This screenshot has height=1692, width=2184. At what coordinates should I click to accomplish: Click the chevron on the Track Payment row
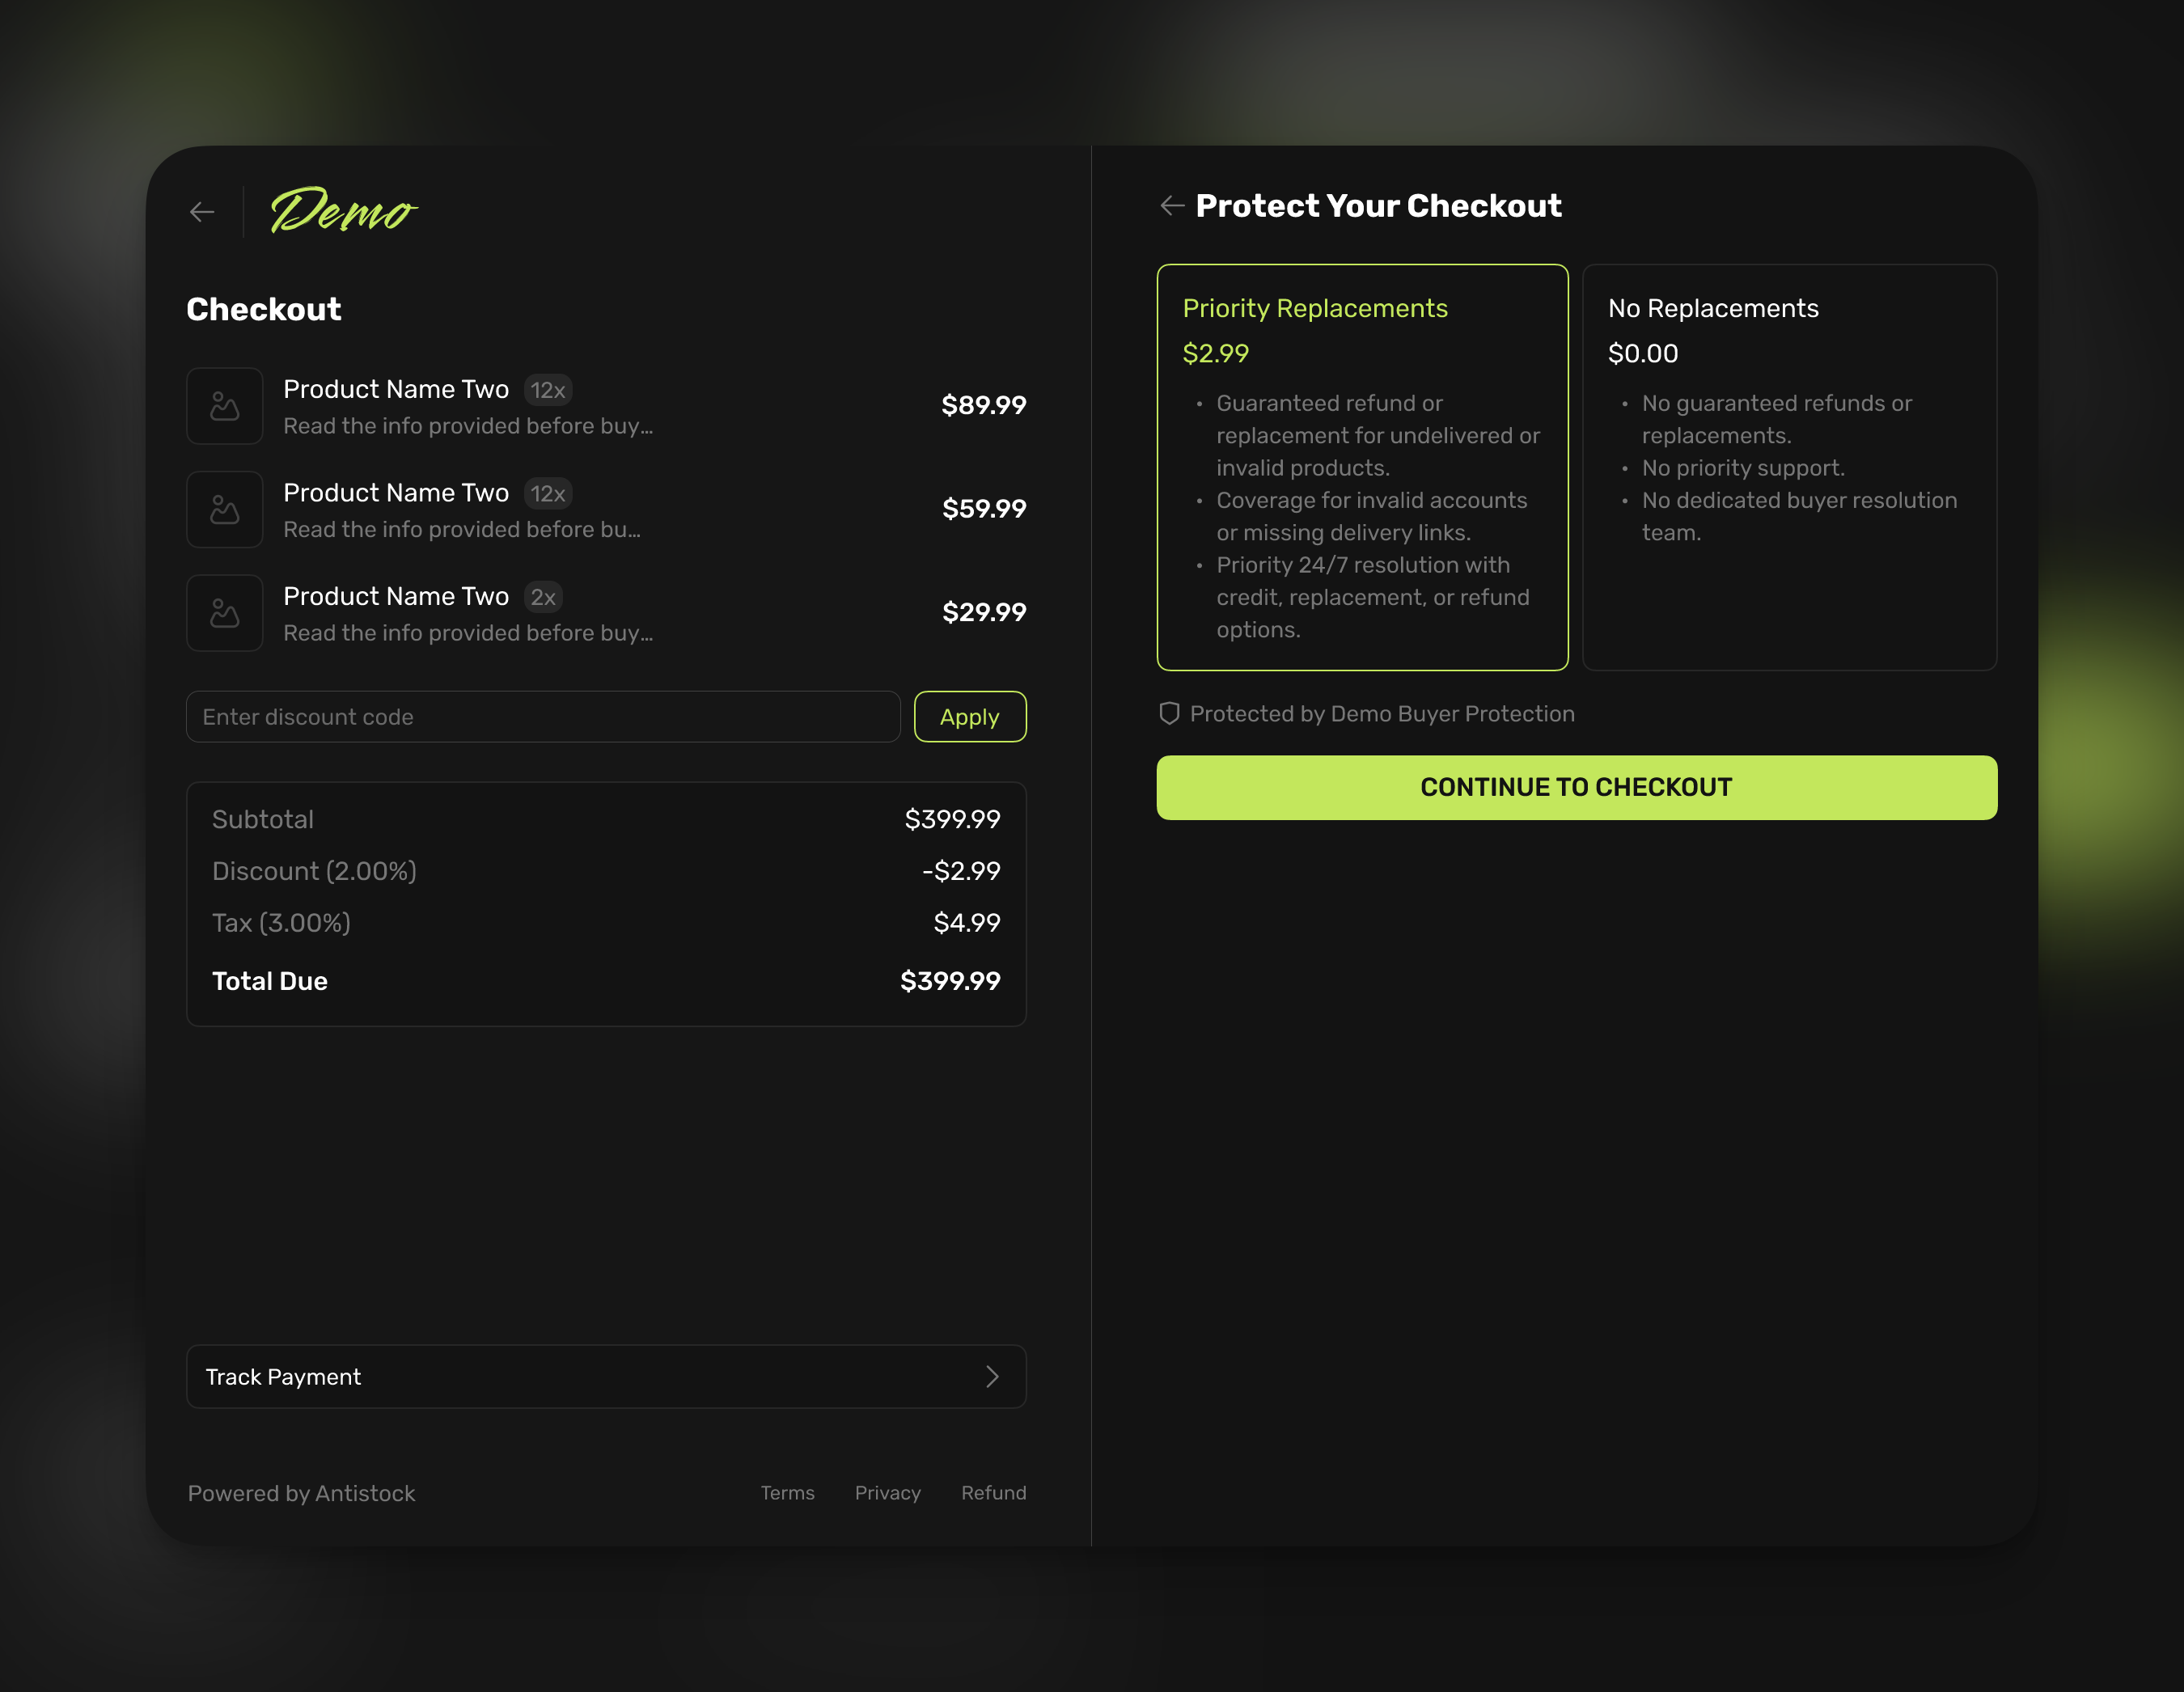[993, 1377]
